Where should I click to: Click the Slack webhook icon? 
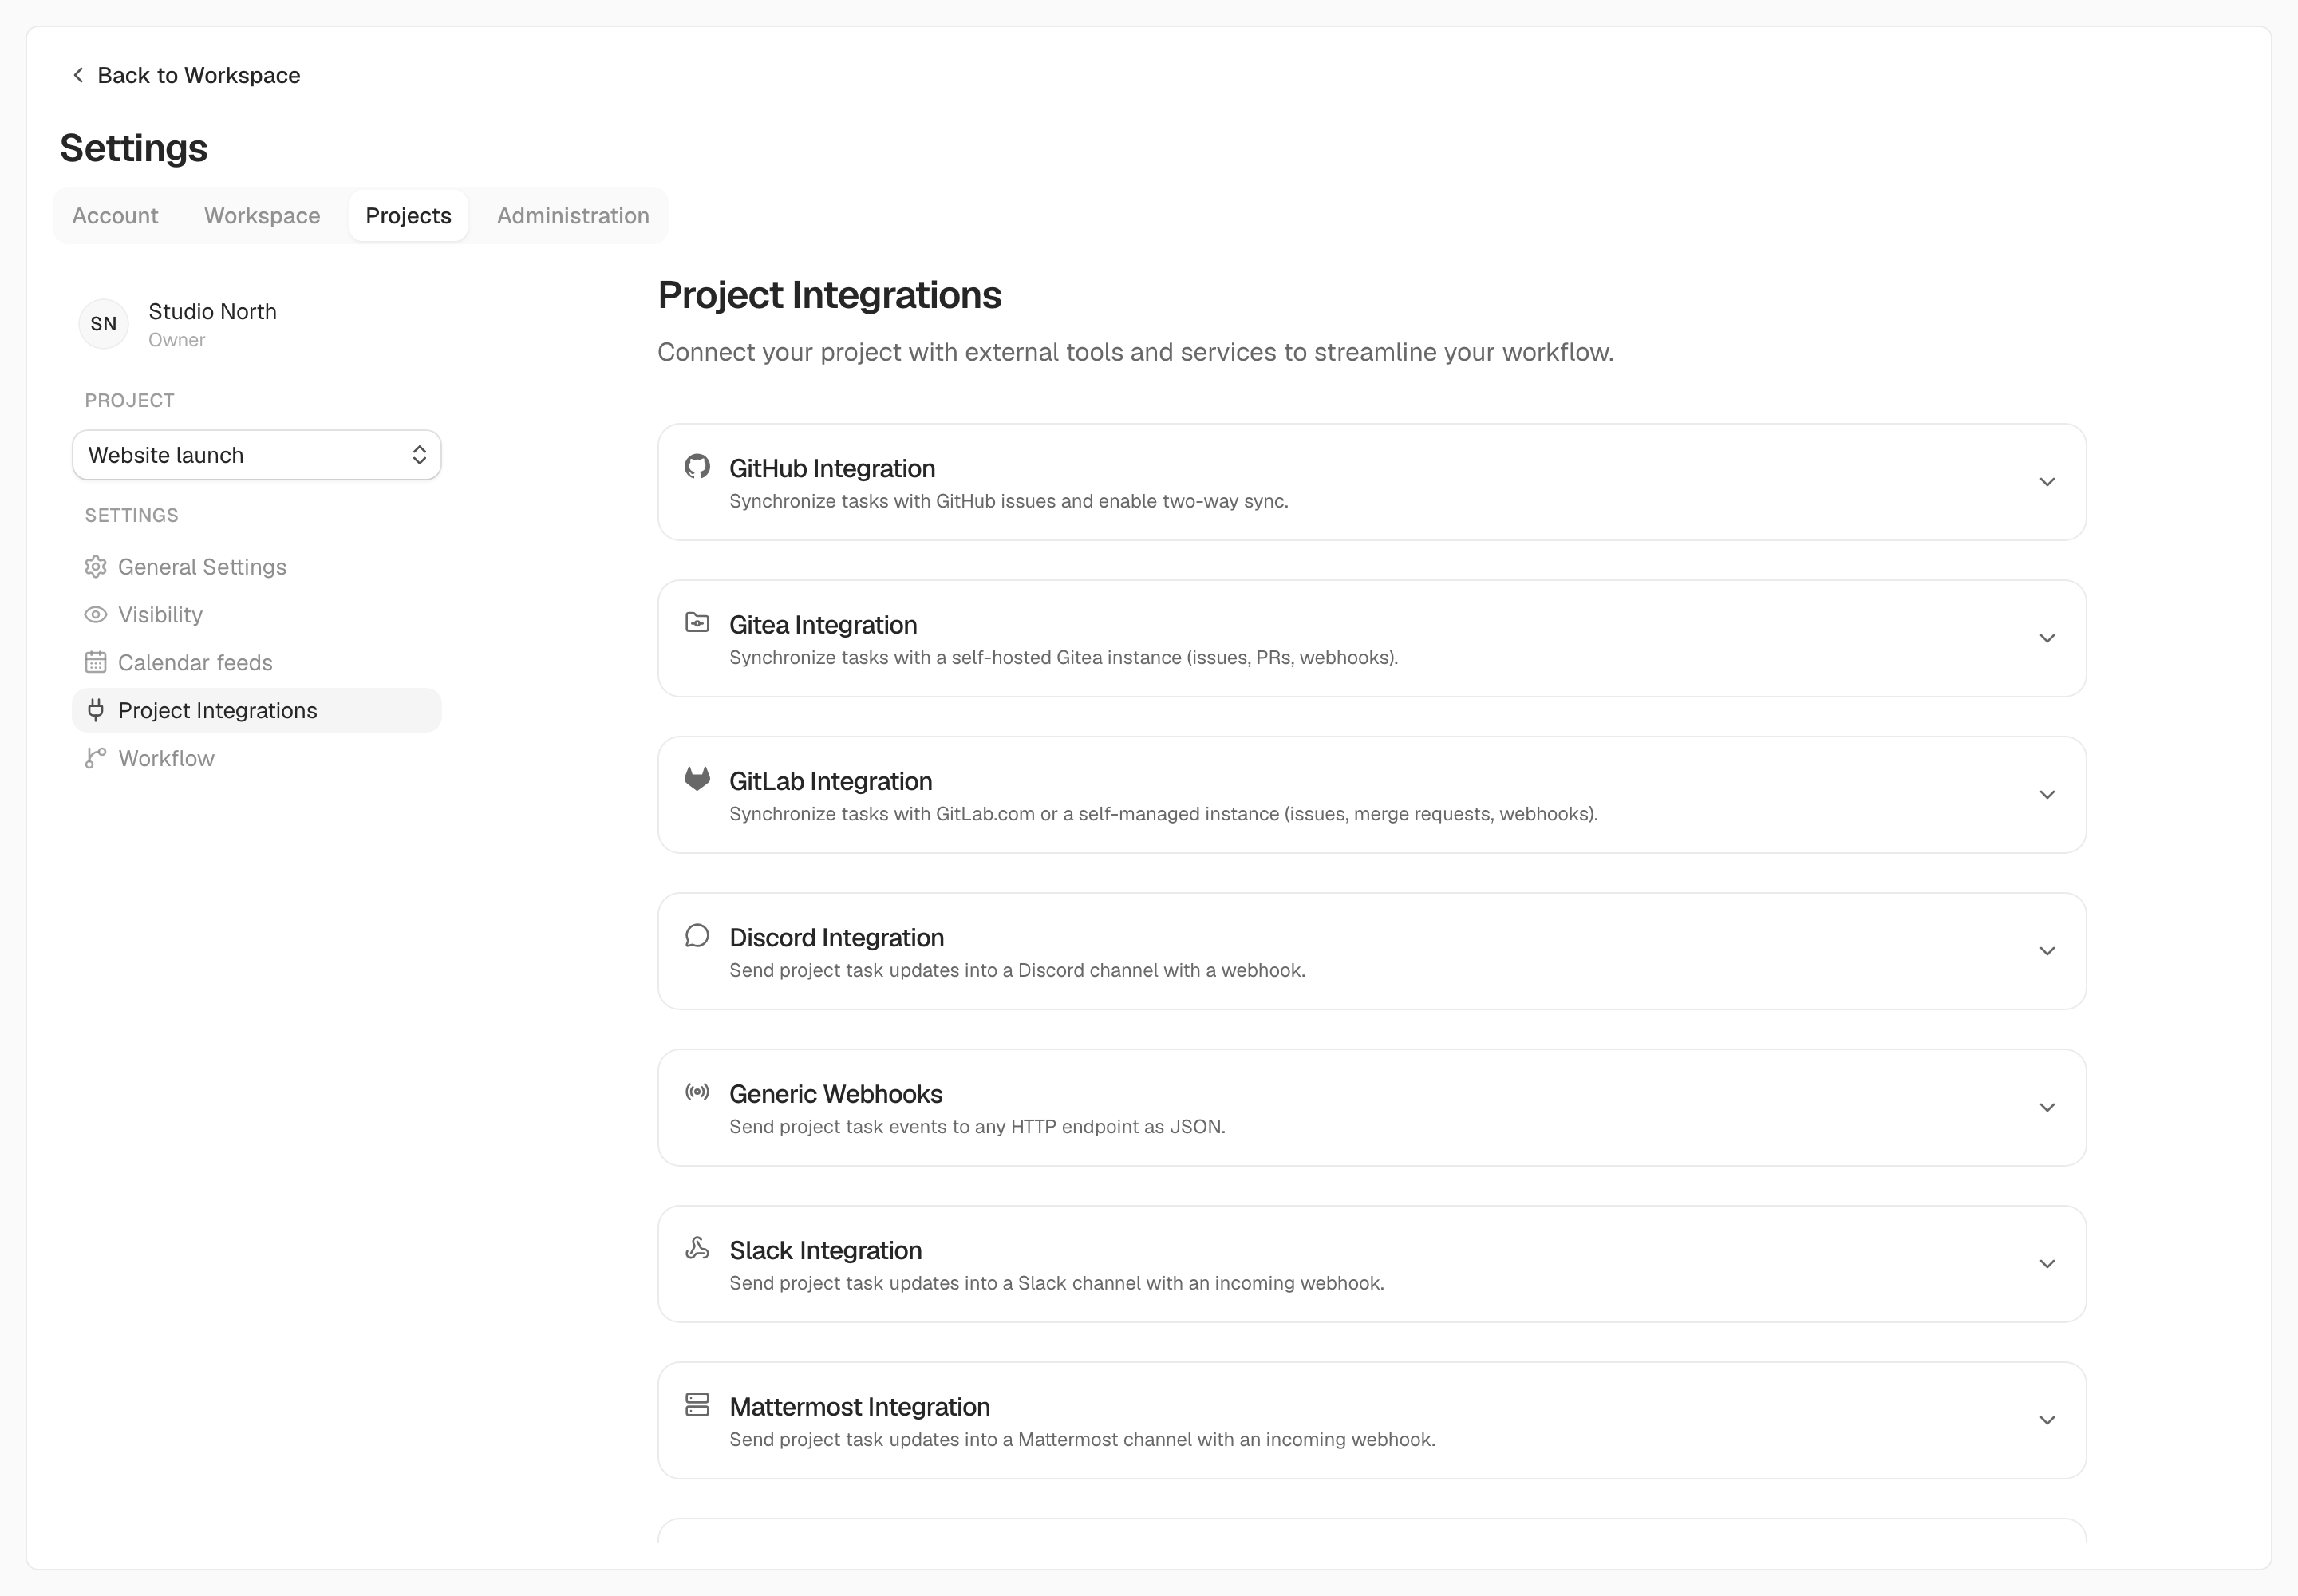coord(697,1248)
